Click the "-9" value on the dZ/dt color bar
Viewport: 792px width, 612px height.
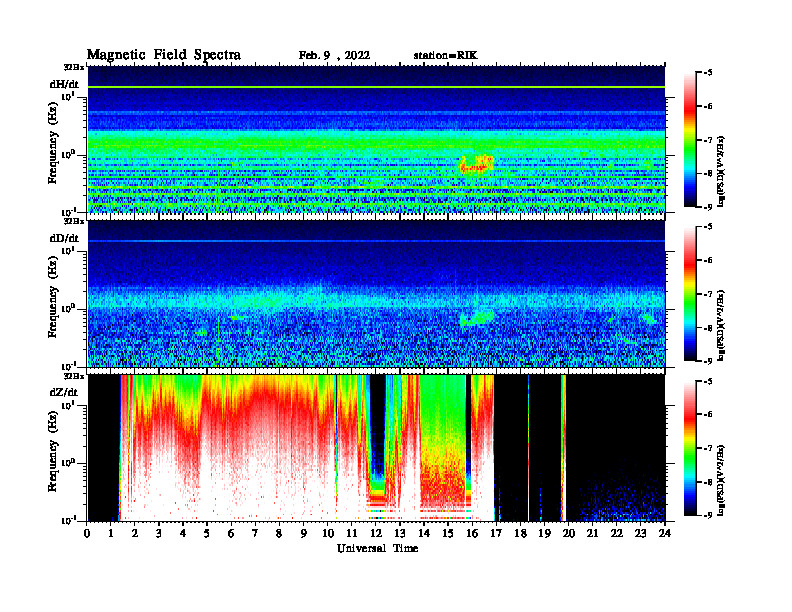707,515
